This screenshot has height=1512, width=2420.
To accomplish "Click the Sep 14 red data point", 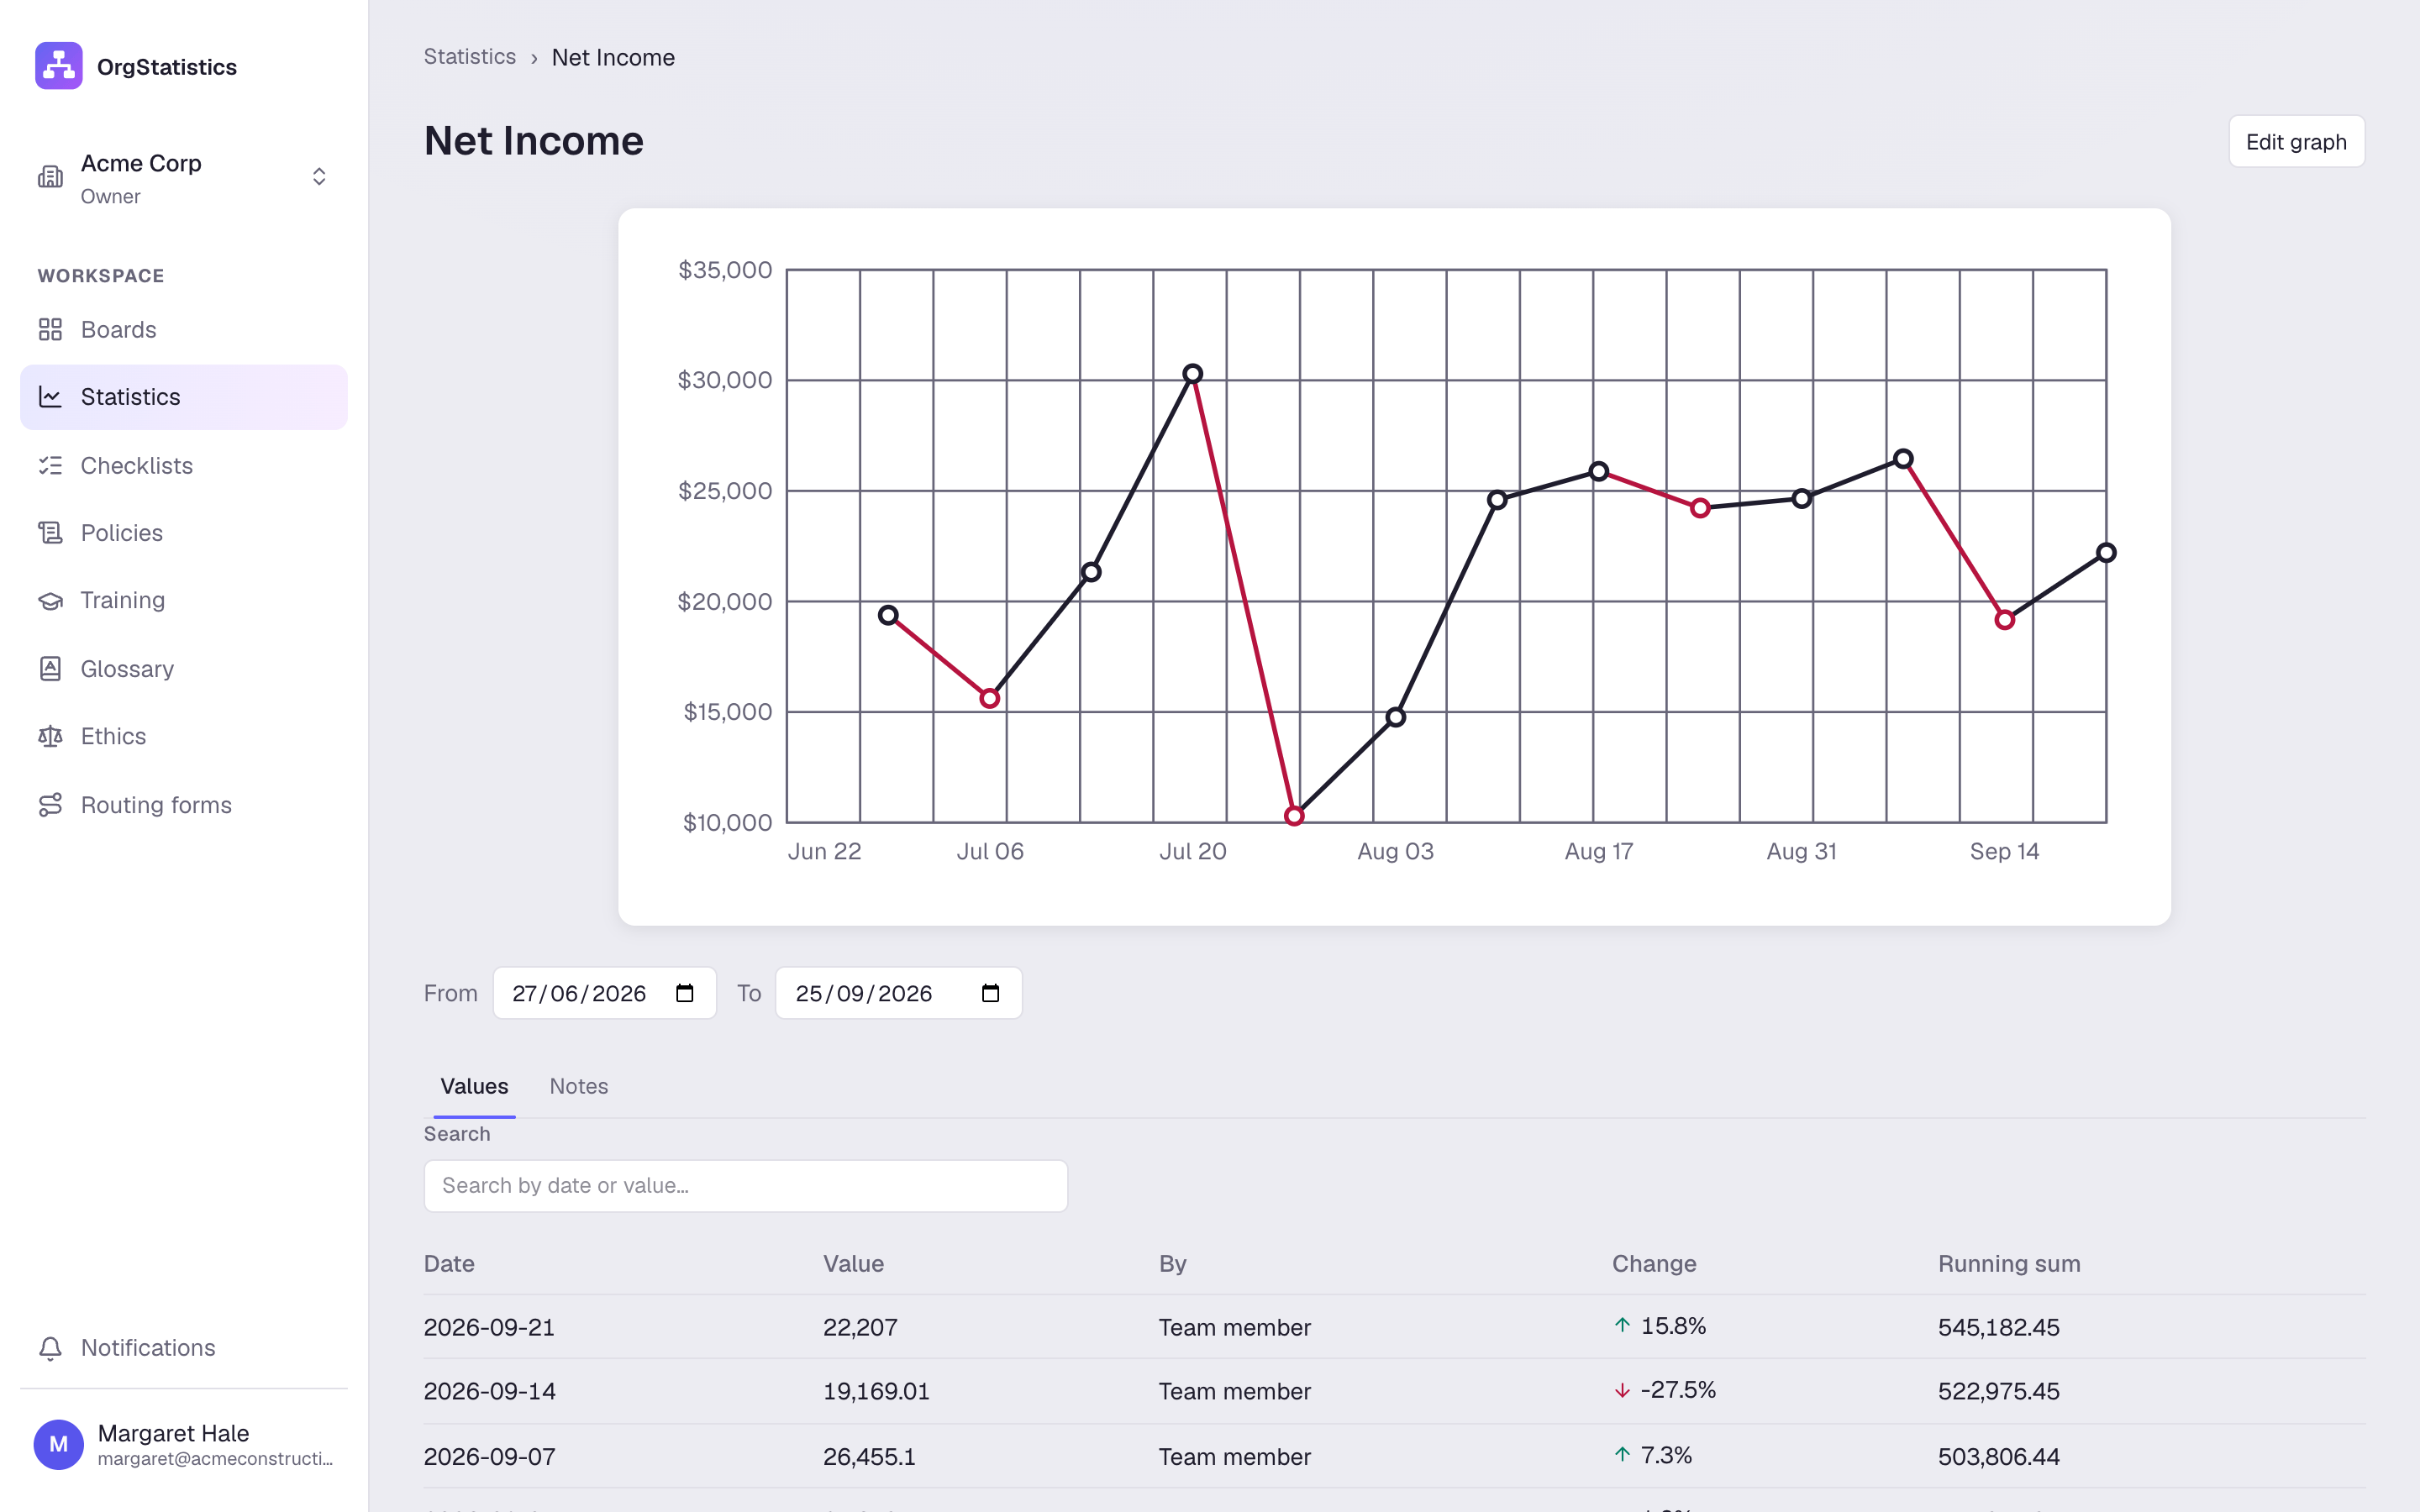I will point(2004,620).
